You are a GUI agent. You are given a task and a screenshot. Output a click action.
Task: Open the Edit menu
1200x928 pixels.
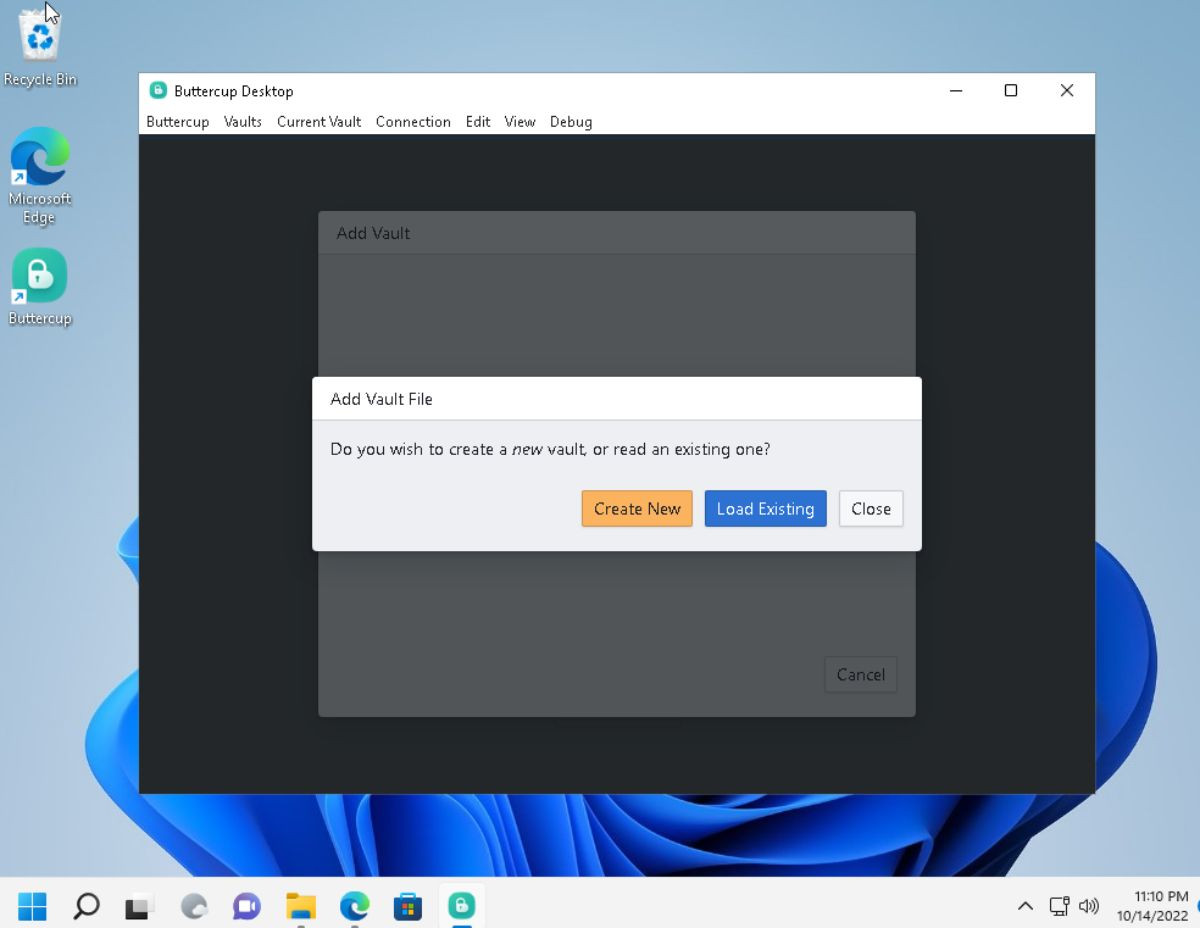click(x=478, y=121)
